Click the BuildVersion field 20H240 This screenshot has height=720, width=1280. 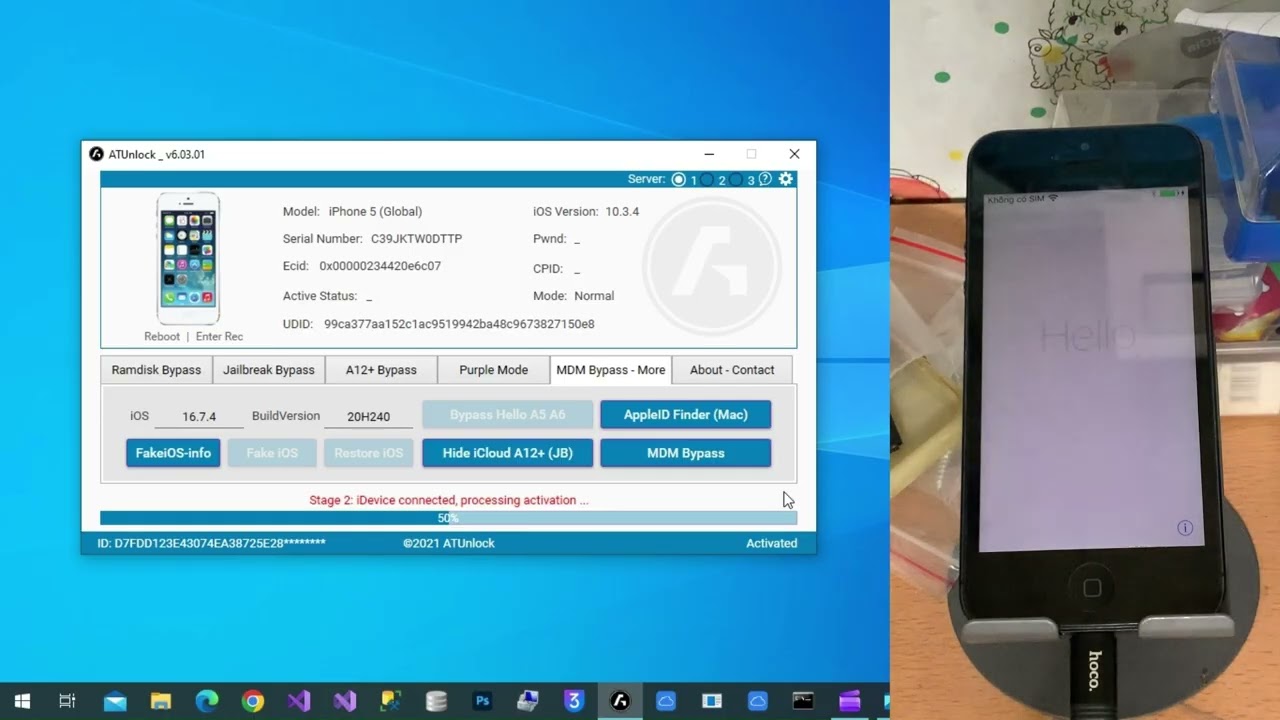pos(368,417)
